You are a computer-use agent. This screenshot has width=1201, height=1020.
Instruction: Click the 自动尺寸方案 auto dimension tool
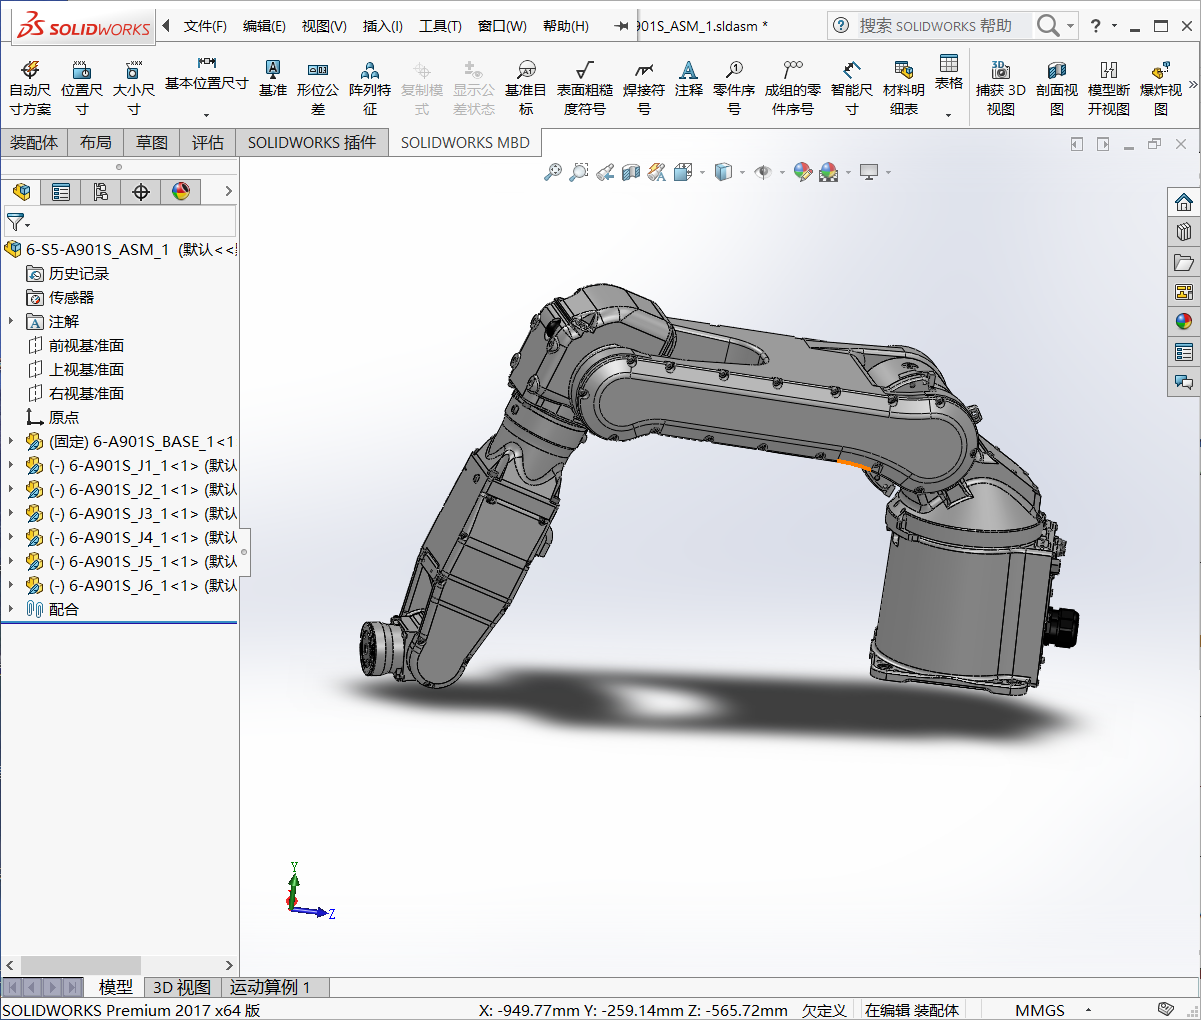click(30, 87)
